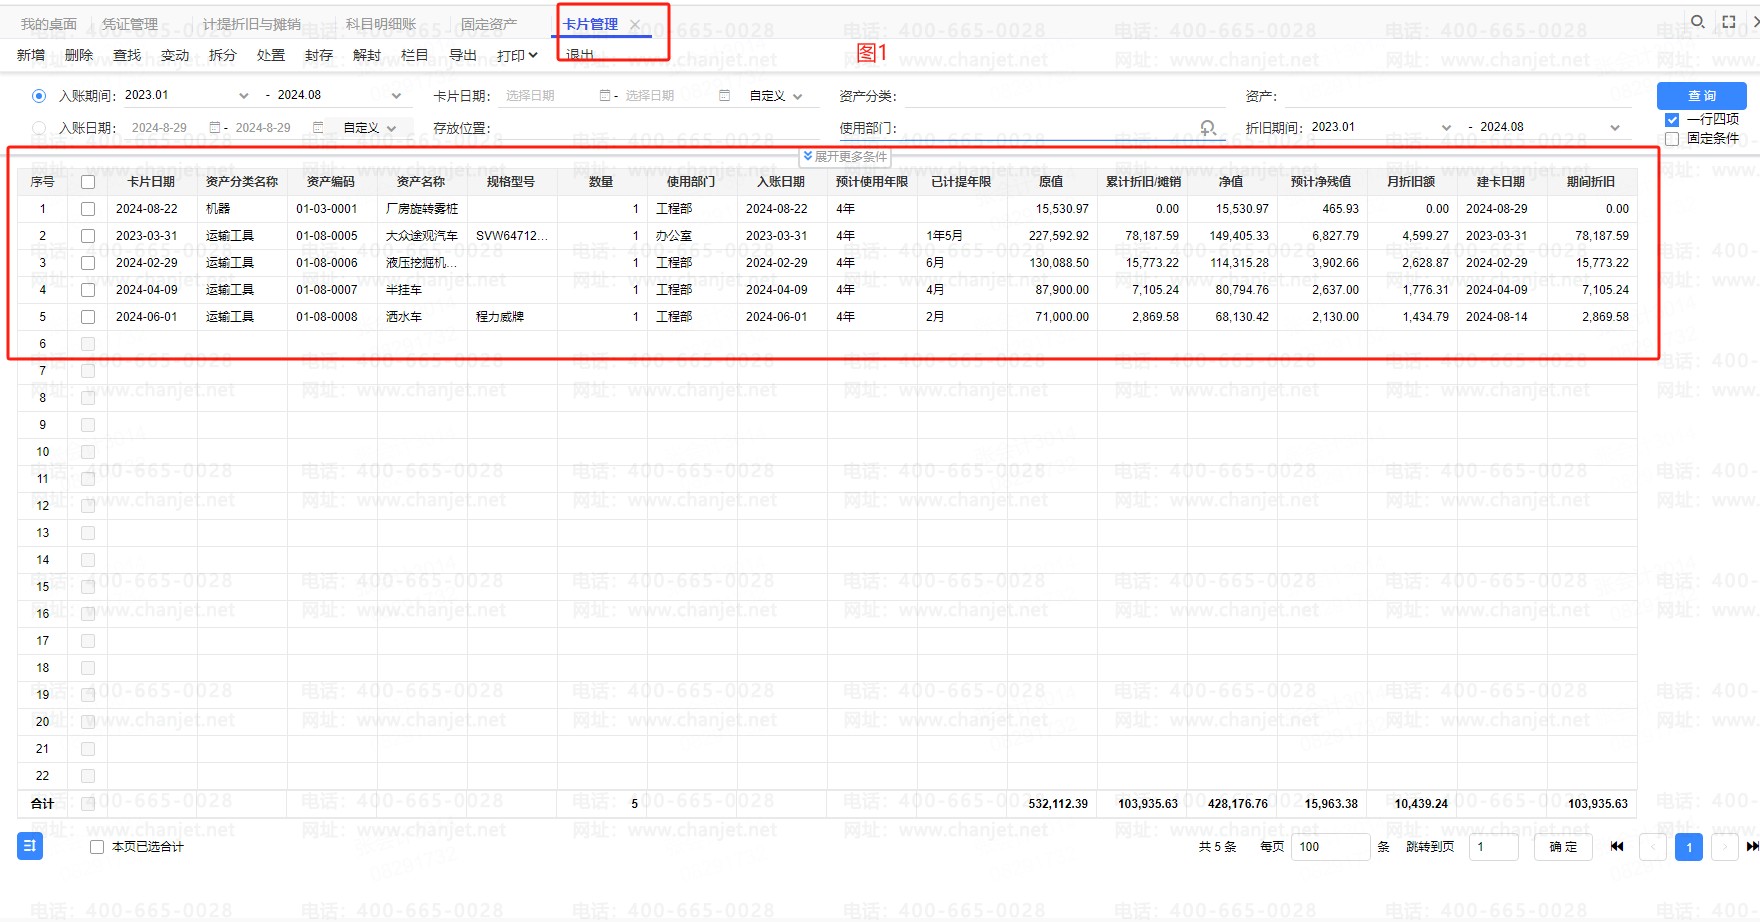This screenshot has height=922, width=1760.
Task: Tick checkbox for row 2 大众途观汽车
Action: pos(88,236)
